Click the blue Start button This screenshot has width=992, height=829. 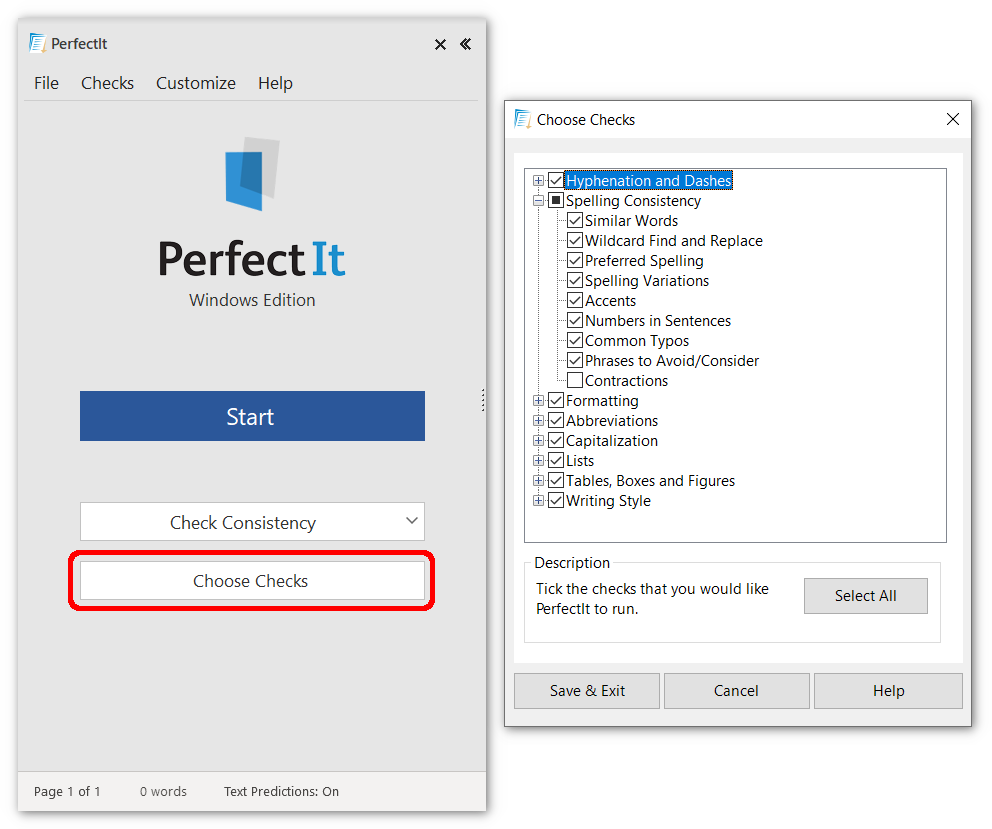(x=252, y=416)
